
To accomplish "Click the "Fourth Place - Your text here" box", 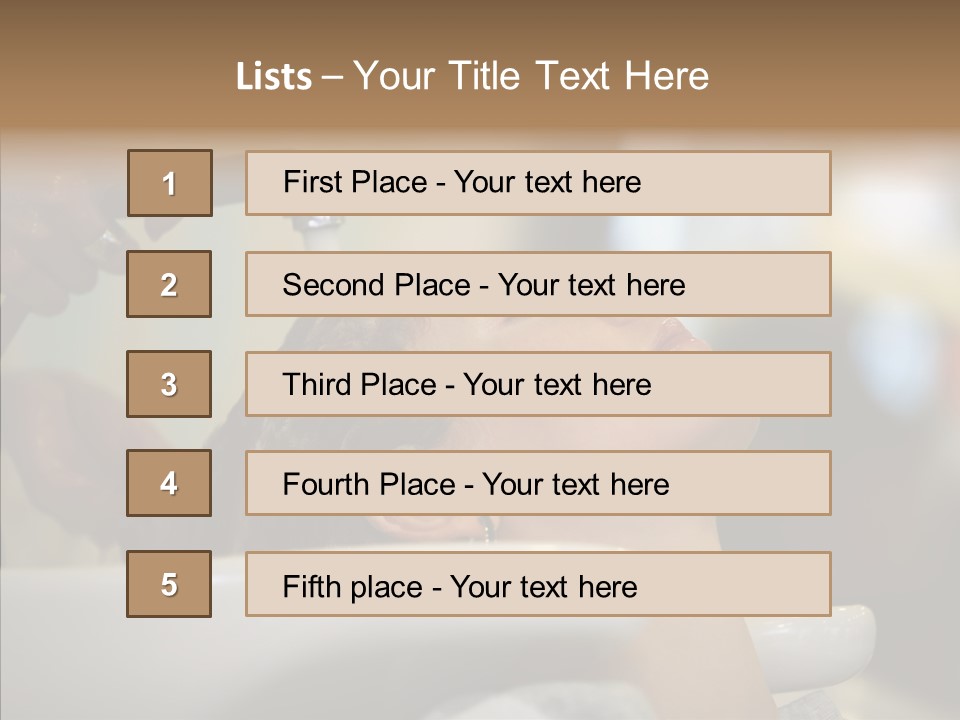I will coord(538,483).
